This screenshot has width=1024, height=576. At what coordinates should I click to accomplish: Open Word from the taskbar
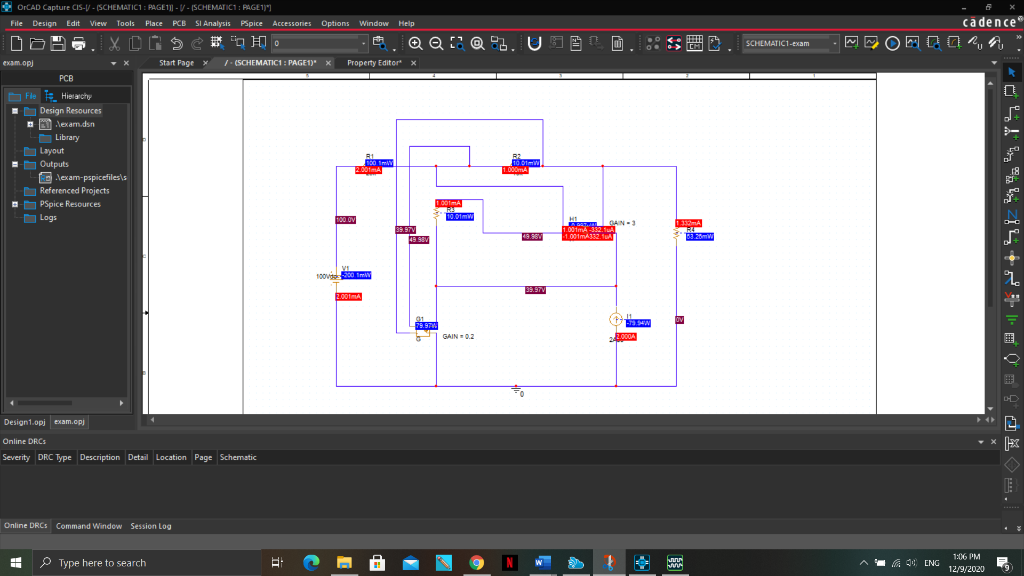(543, 562)
